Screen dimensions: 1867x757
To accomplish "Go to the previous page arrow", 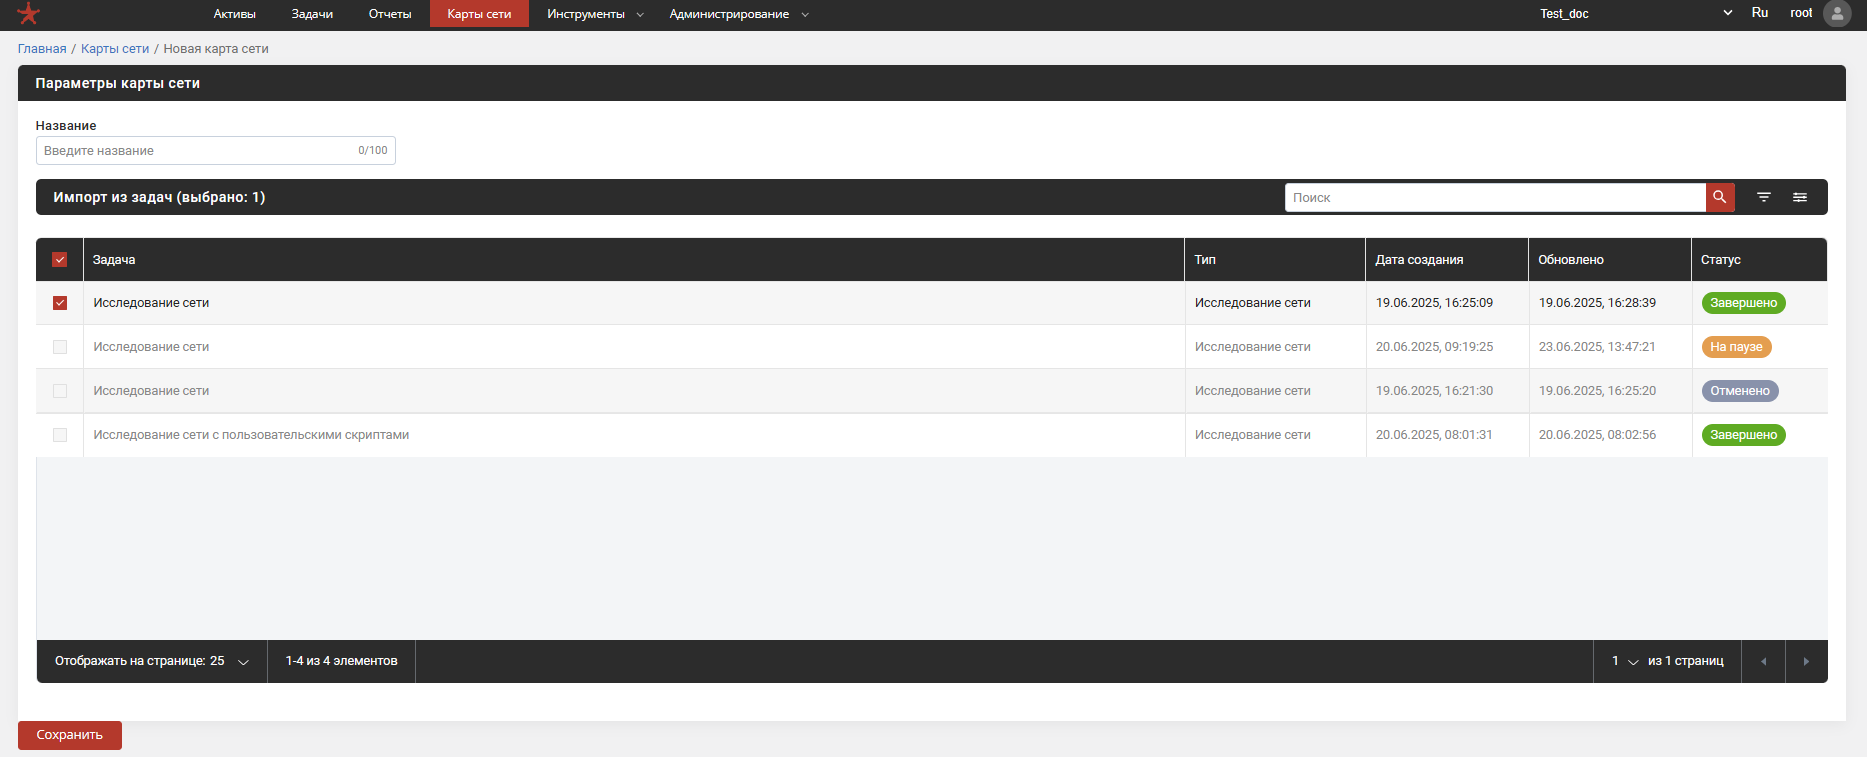I will pyautogui.click(x=1763, y=661).
